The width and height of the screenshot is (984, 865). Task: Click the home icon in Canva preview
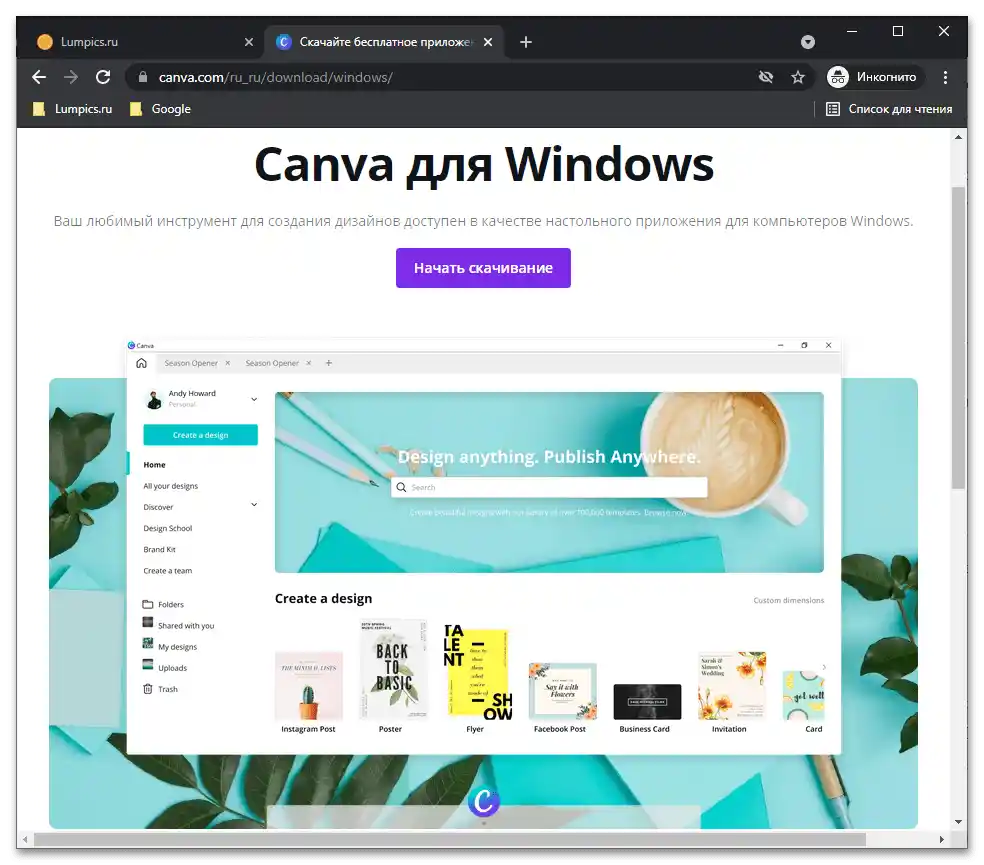(x=141, y=363)
